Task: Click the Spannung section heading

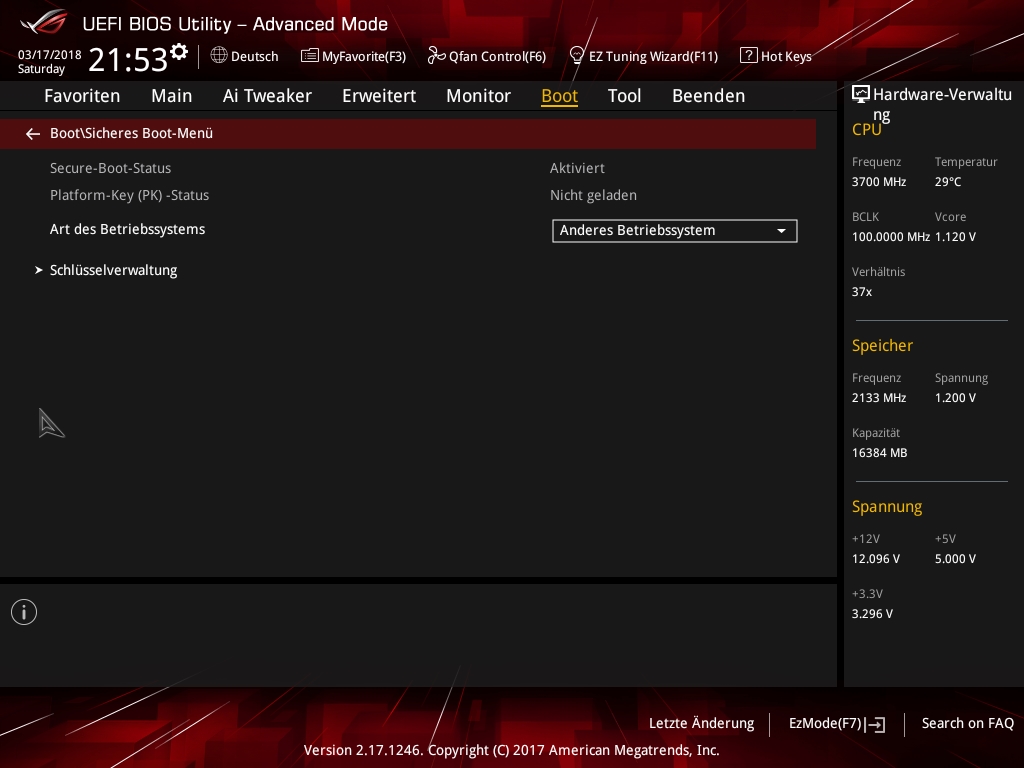Action: [x=887, y=507]
